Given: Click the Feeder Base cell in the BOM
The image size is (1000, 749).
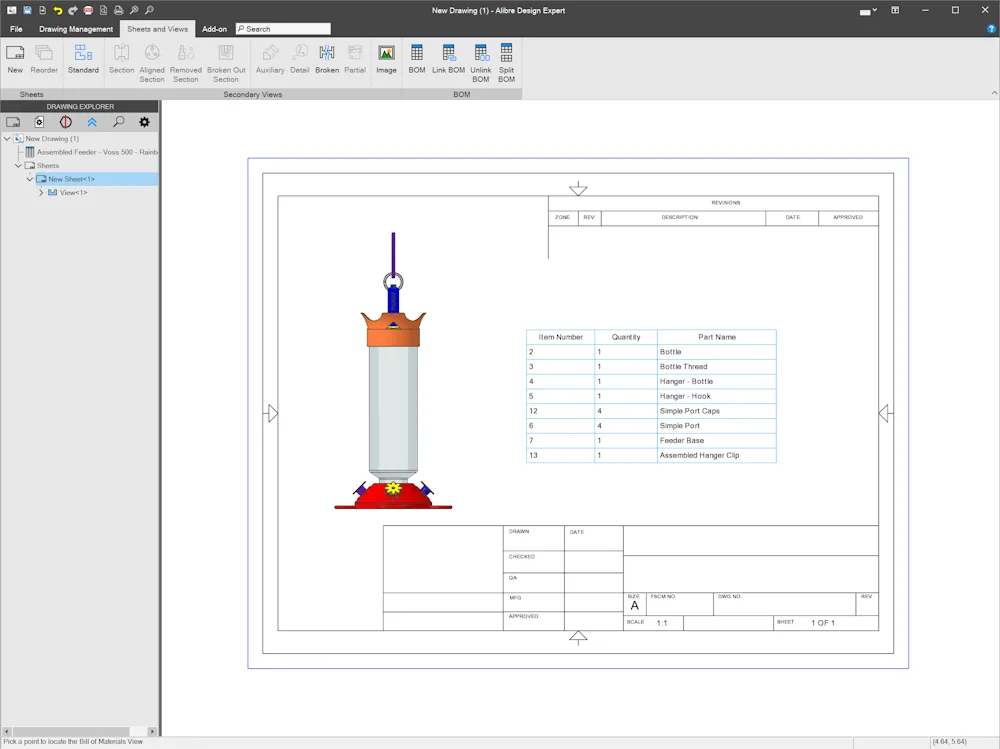Looking at the screenshot, I should [717, 440].
